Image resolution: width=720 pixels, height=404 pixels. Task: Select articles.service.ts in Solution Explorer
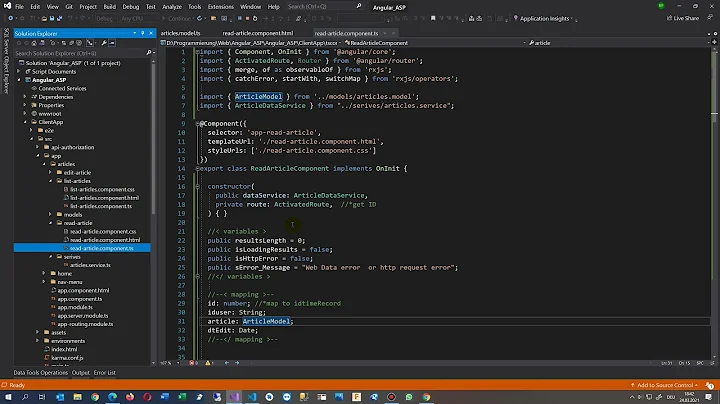point(90,265)
